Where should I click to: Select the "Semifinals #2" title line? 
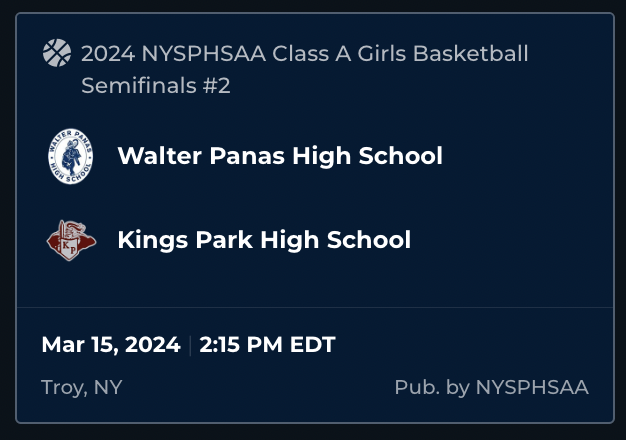pos(156,86)
